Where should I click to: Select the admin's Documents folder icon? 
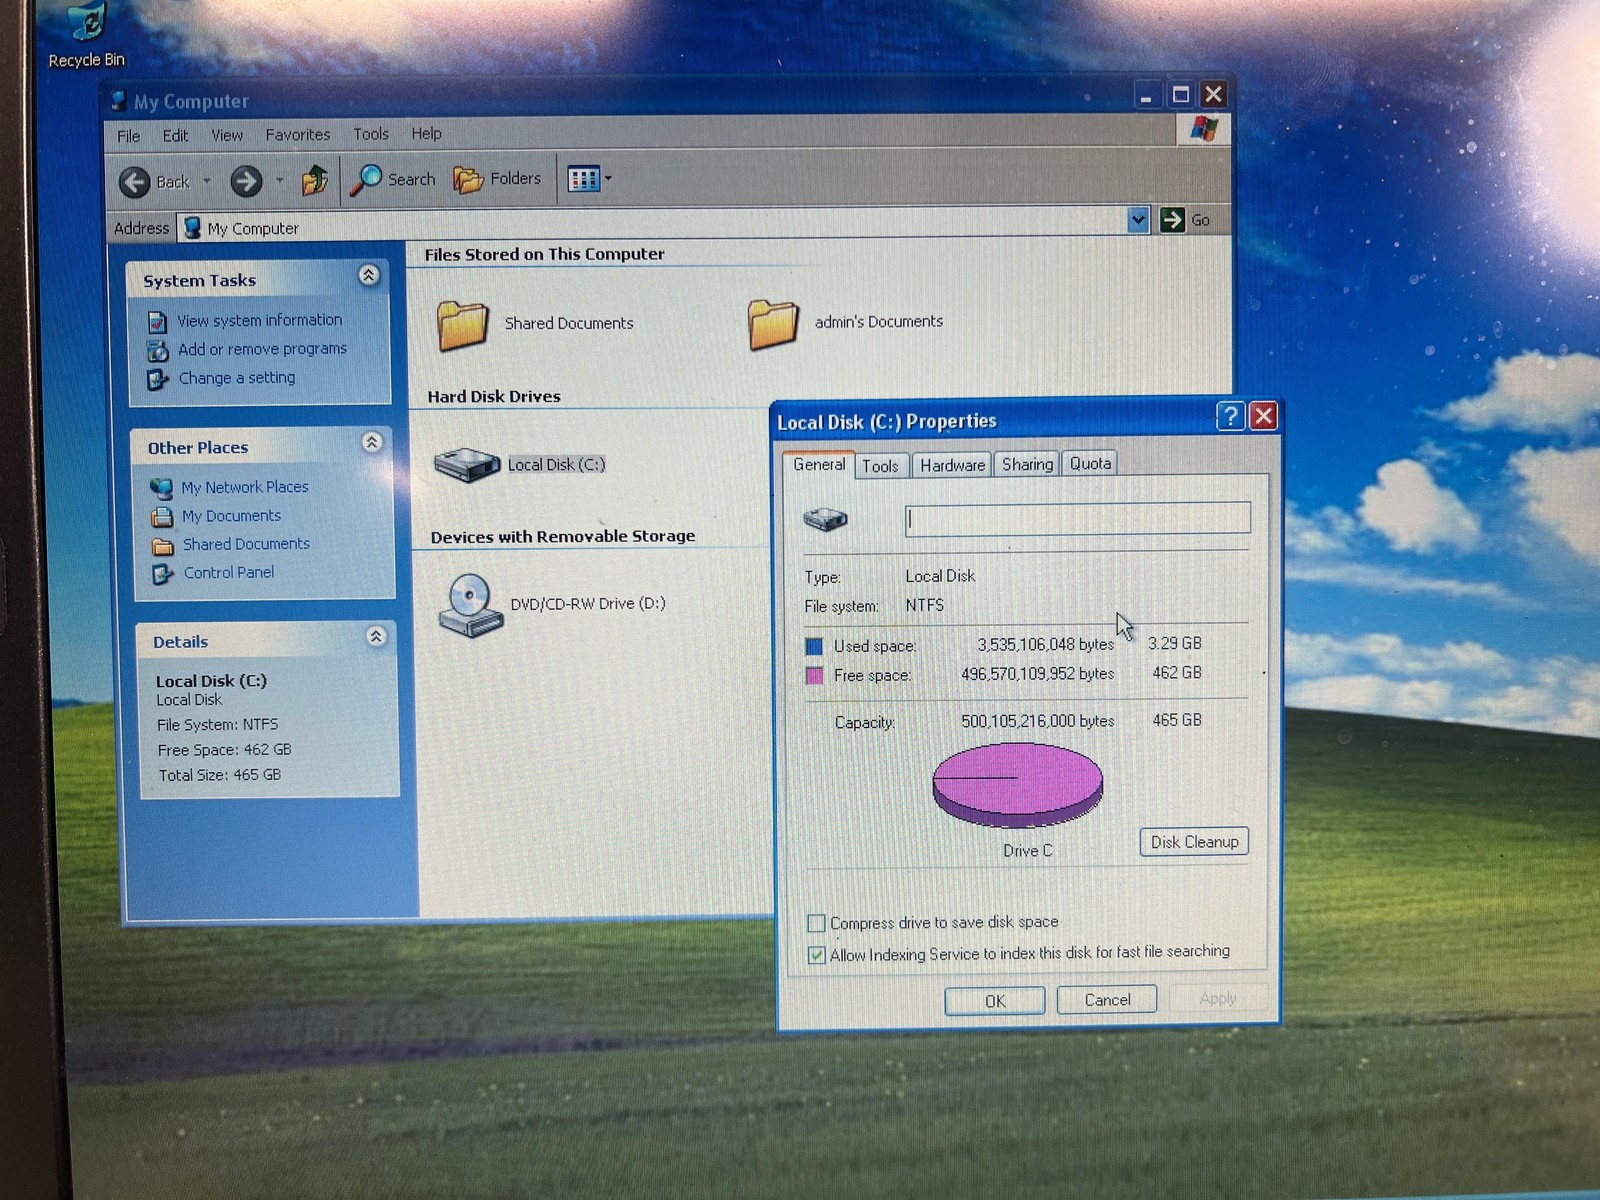[x=773, y=323]
